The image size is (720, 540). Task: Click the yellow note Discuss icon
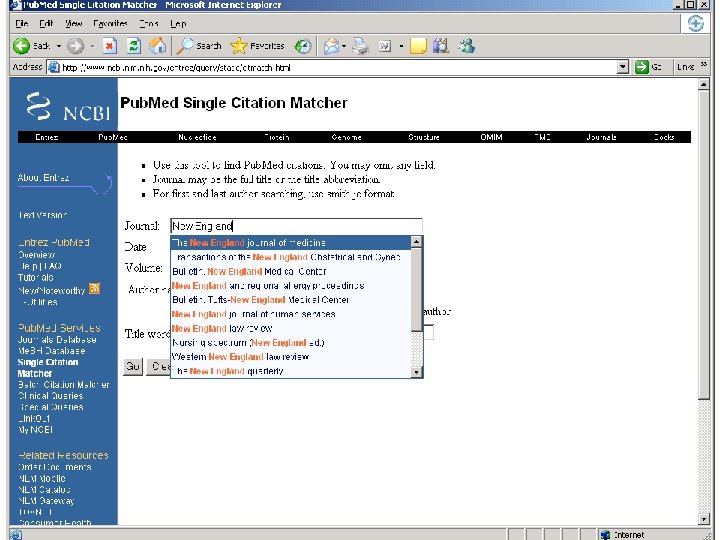click(418, 46)
